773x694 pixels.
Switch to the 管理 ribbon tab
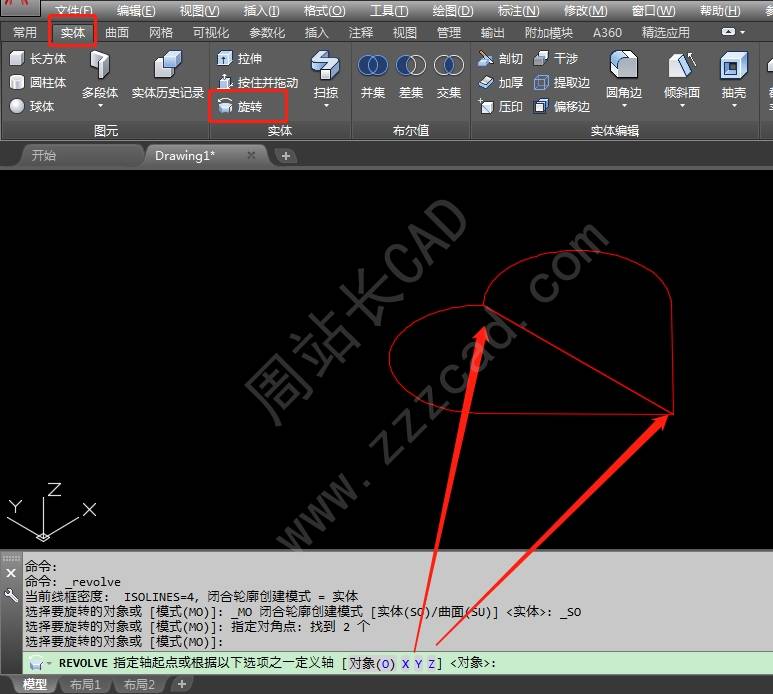pos(449,33)
